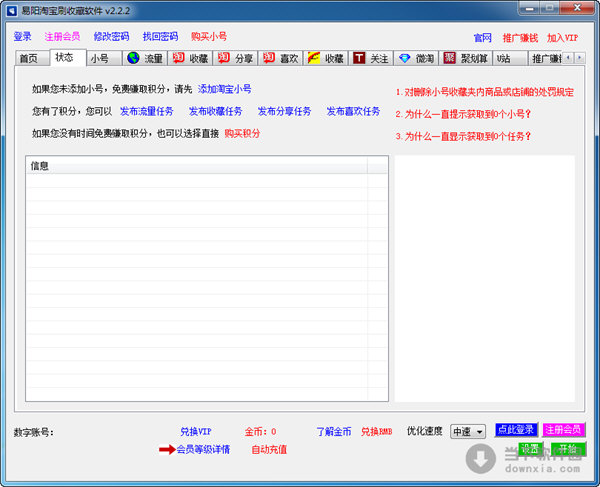Click the red Taobao icon on first 收藏 tab
The width and height of the screenshot is (600, 487).
(x=178, y=58)
